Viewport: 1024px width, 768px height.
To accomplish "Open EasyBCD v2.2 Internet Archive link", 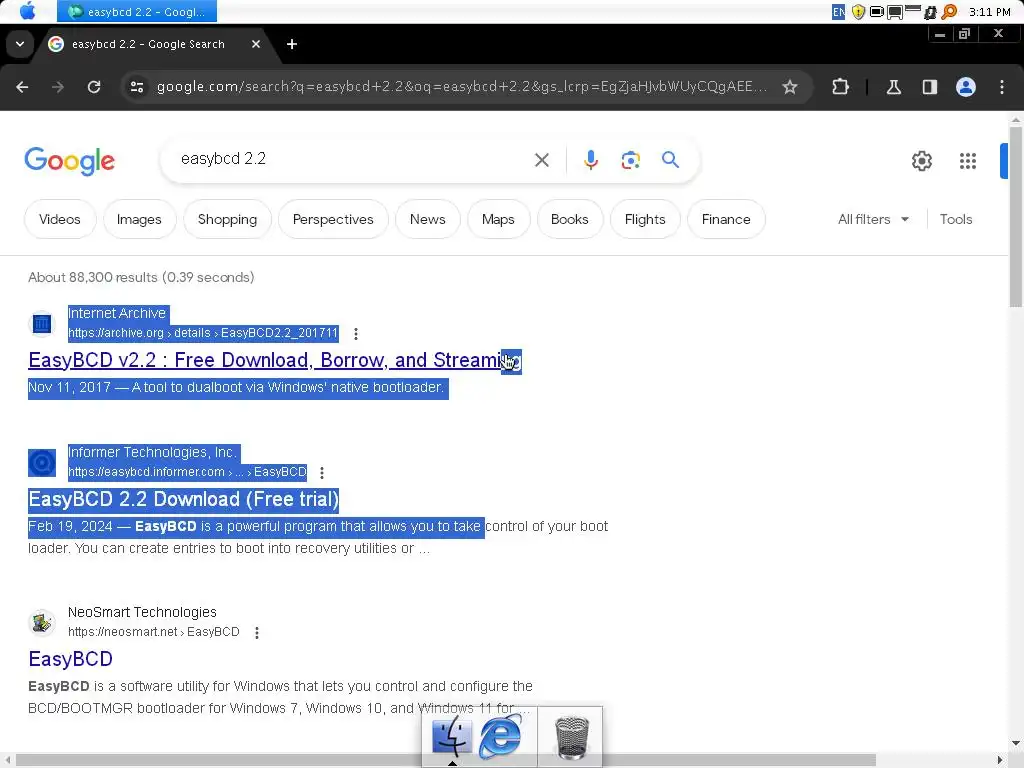I will (x=275, y=360).
